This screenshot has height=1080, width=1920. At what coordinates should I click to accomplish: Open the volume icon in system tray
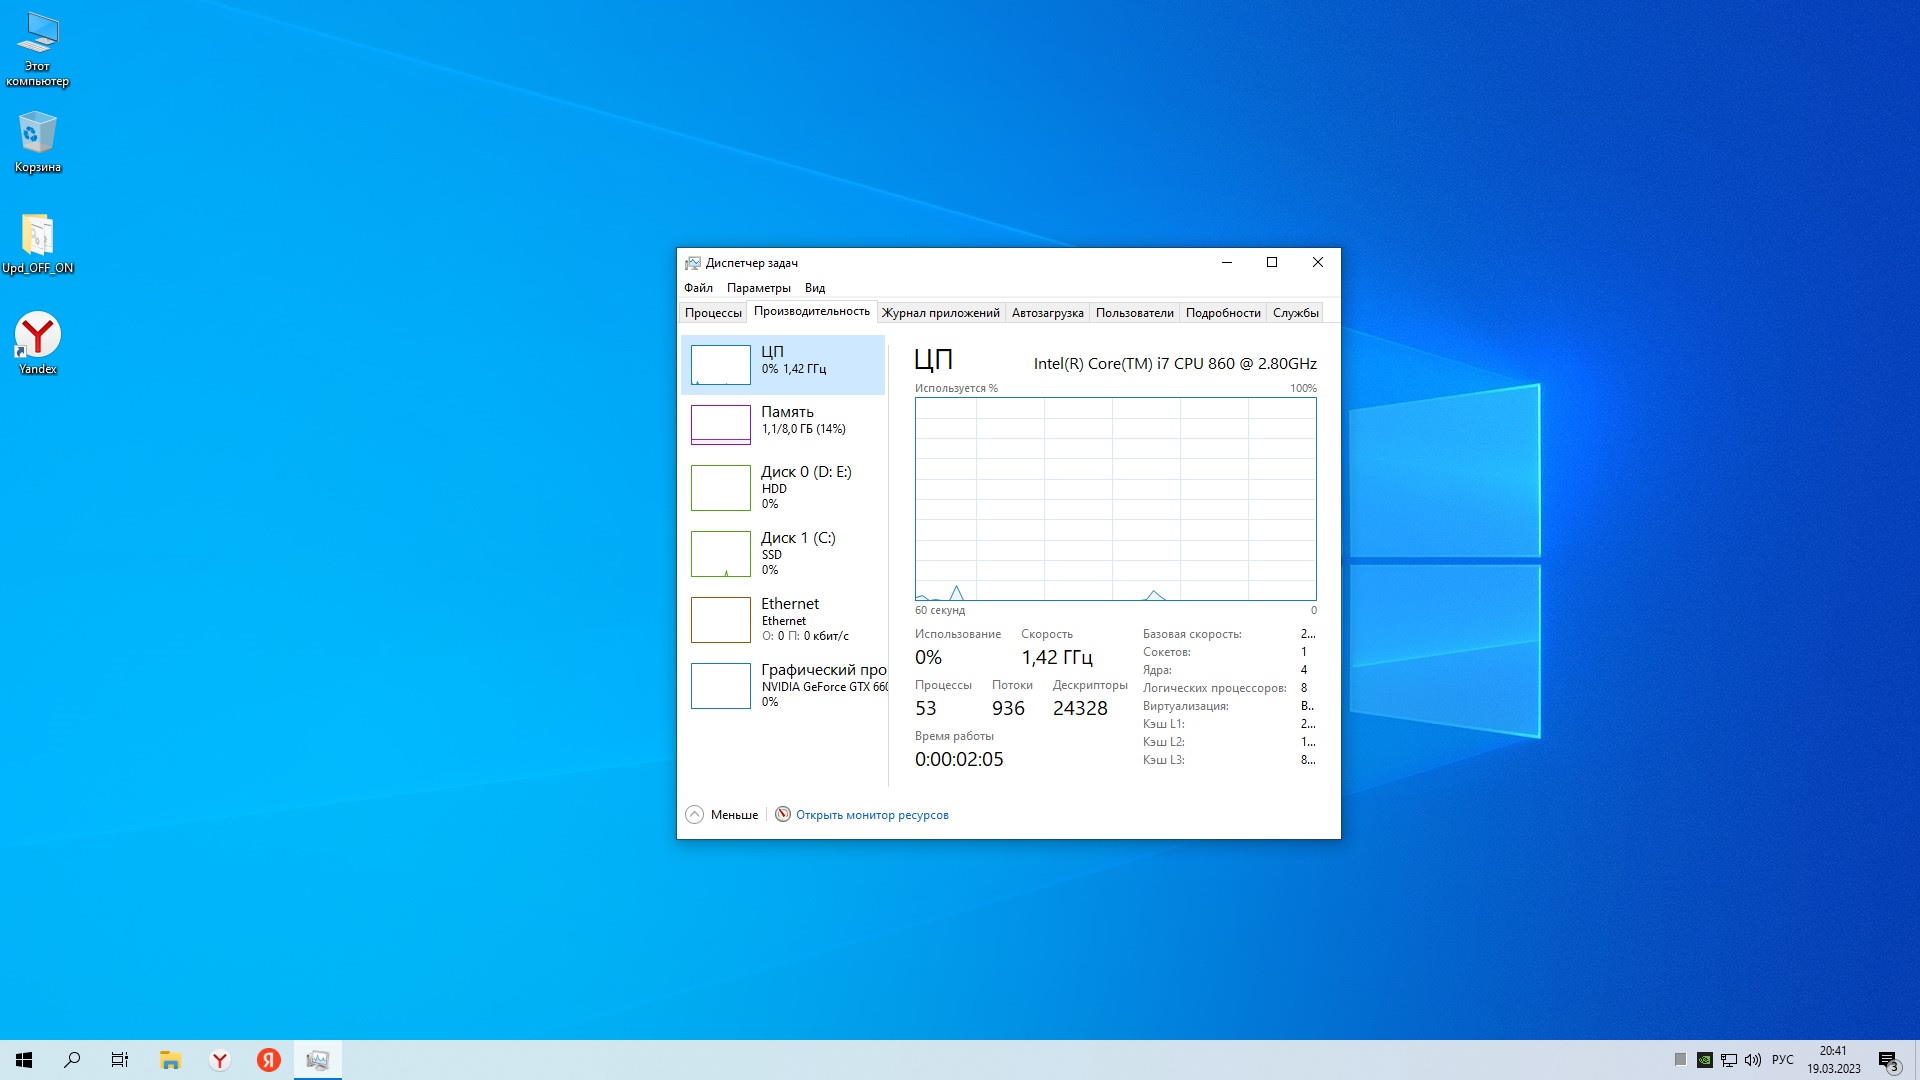pyautogui.click(x=1753, y=1060)
